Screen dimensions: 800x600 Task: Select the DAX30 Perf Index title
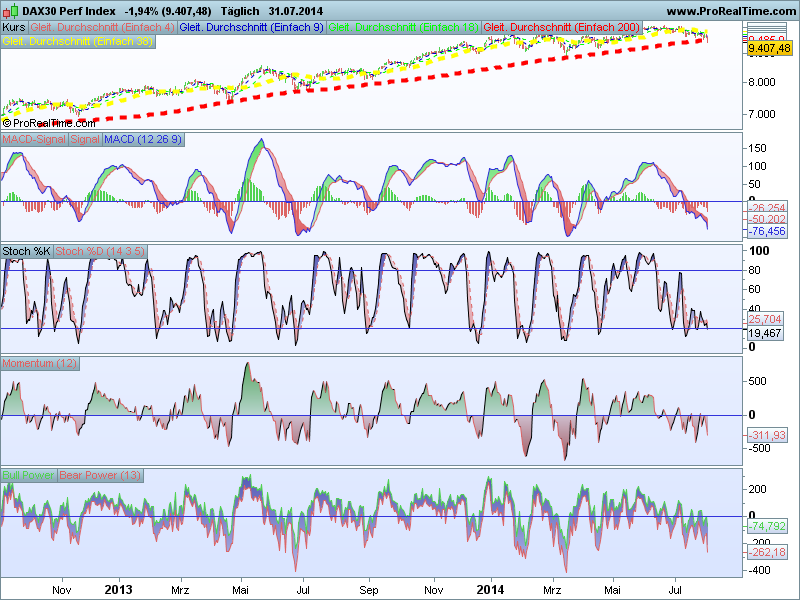click(69, 11)
